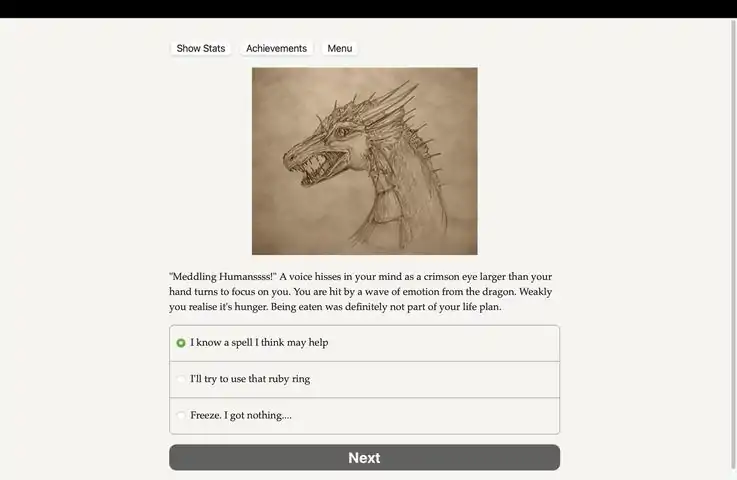View the Achievements list
Screen dimensions: 737x480
tap(276, 48)
